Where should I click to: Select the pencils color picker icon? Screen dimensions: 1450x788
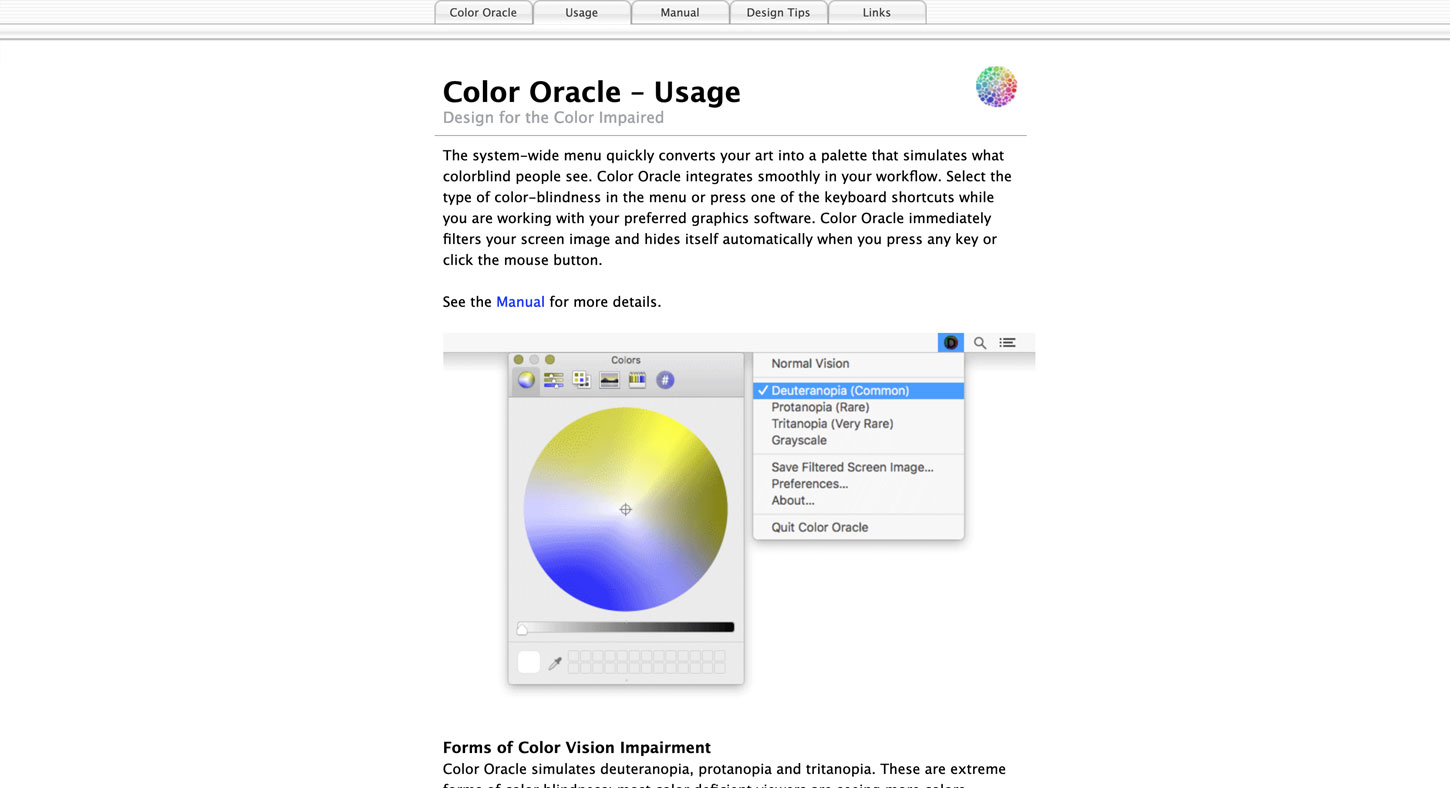coord(637,380)
